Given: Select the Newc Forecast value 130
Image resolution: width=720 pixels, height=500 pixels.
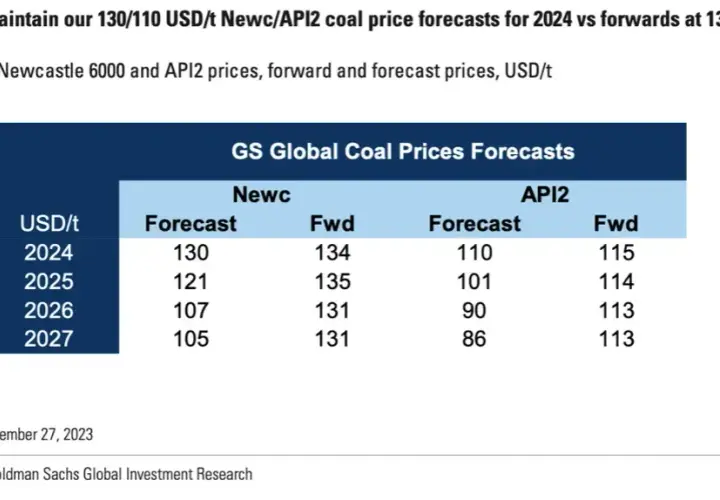Looking at the screenshot, I should coord(191,253).
